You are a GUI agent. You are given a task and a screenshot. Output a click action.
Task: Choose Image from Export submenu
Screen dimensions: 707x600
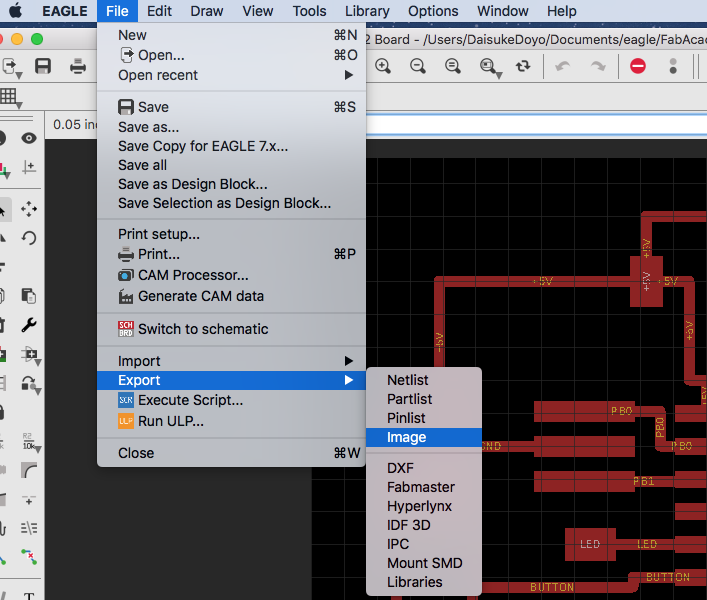coord(424,437)
